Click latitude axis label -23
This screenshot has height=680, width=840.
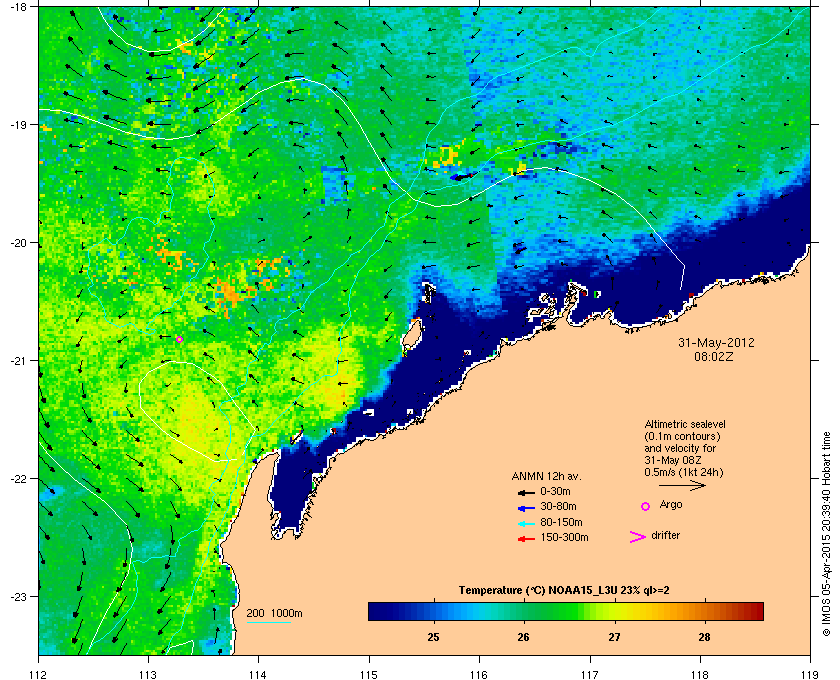18,596
